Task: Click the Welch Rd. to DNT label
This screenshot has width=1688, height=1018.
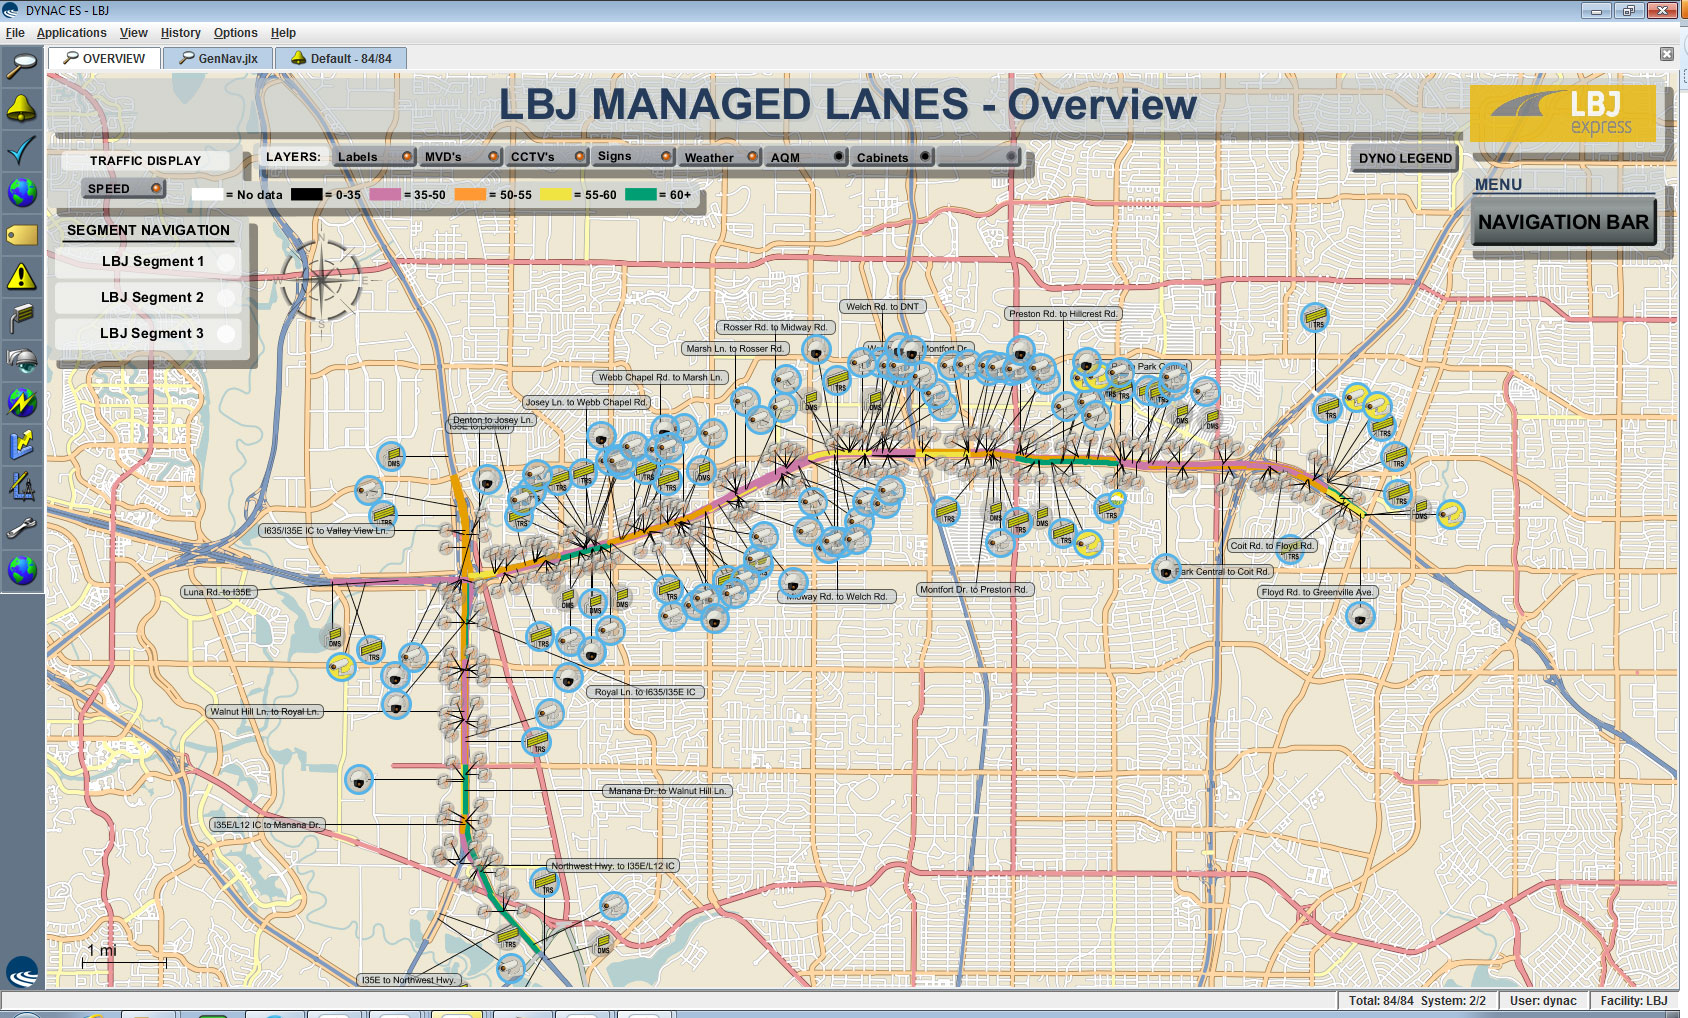Action: coord(882,307)
